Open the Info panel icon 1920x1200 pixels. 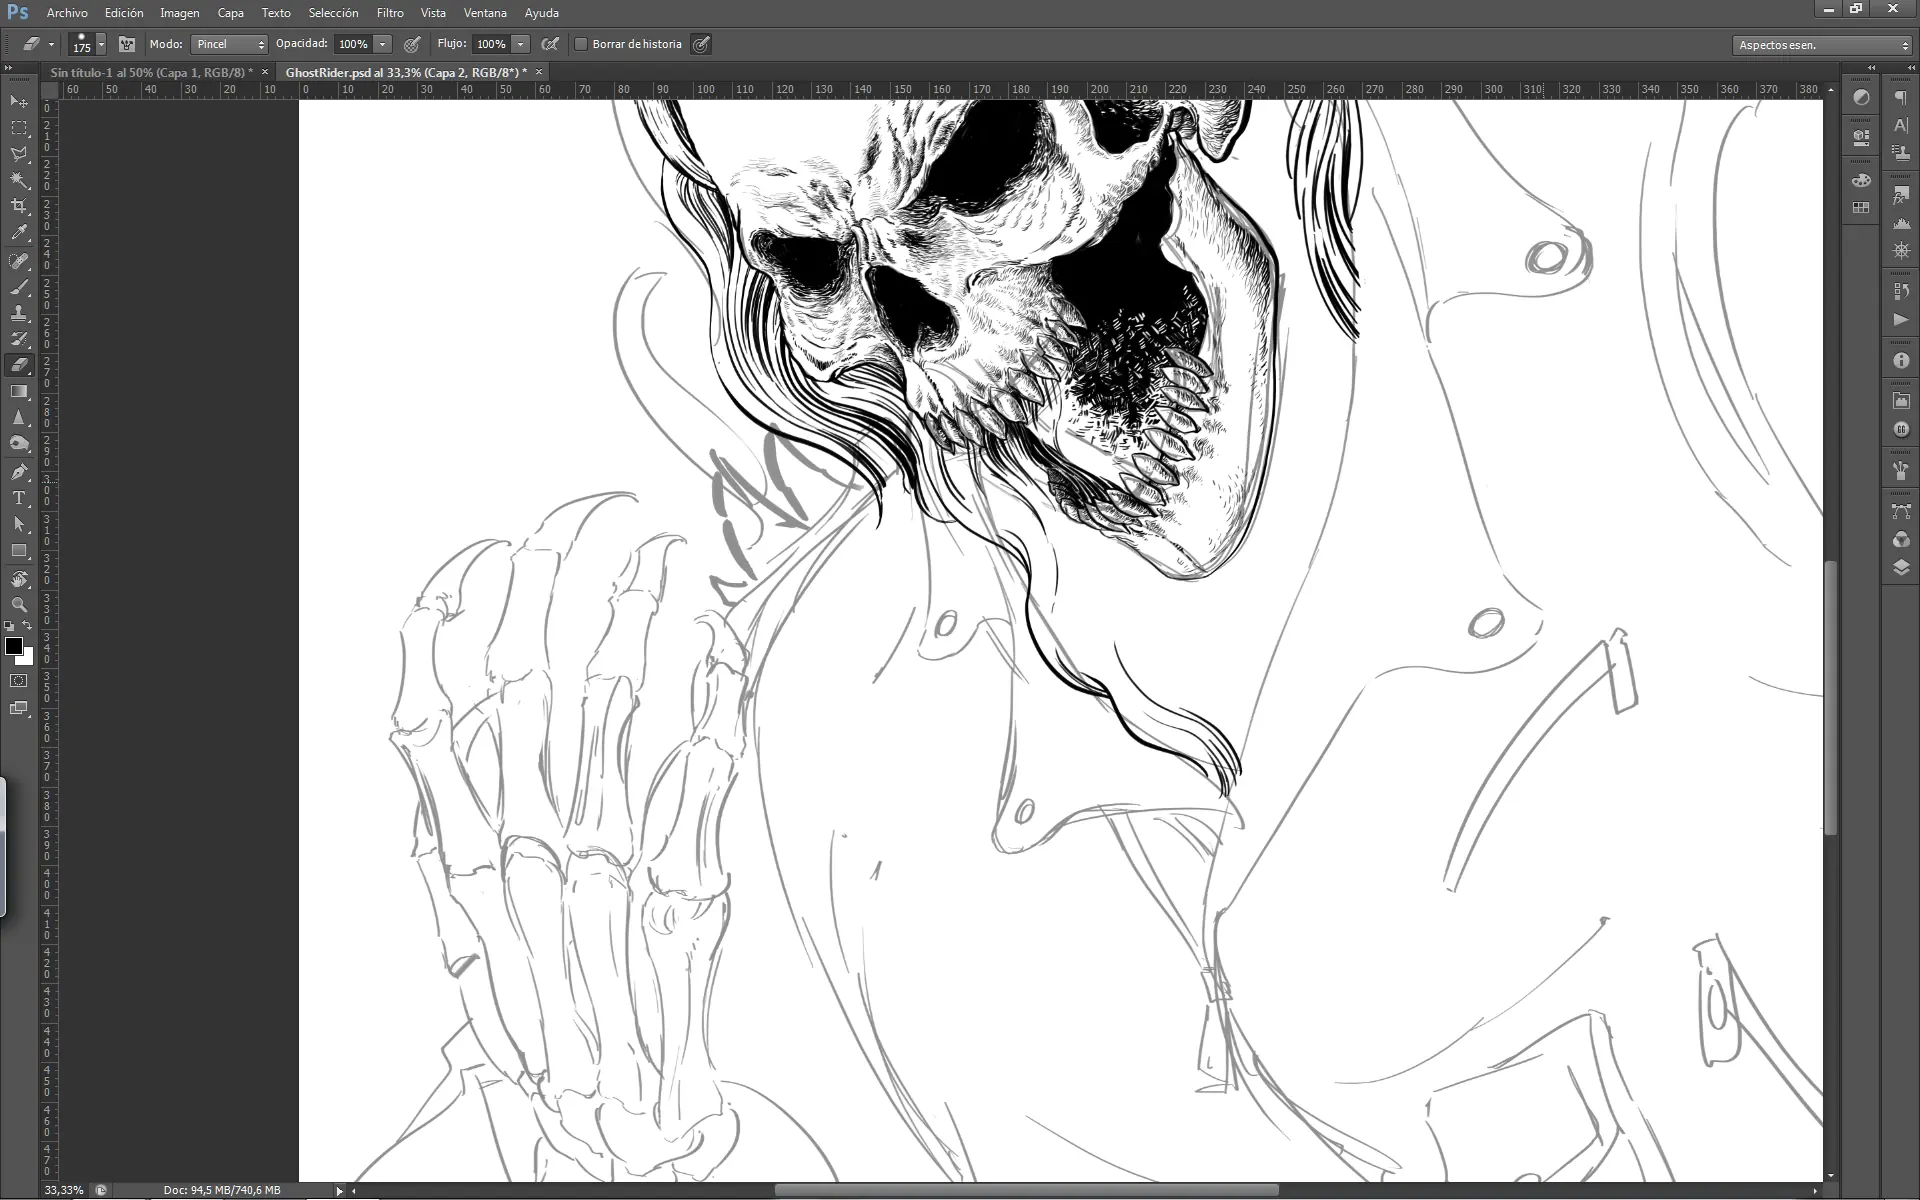point(1901,360)
